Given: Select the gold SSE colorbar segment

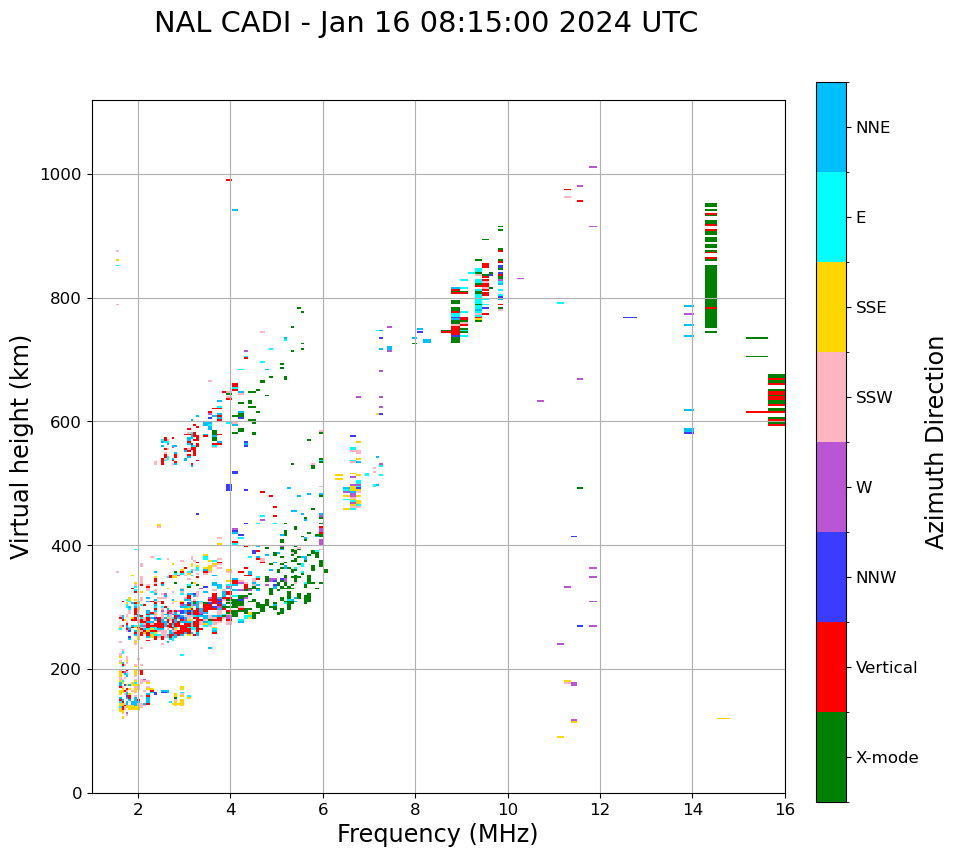Looking at the screenshot, I should 831,307.
